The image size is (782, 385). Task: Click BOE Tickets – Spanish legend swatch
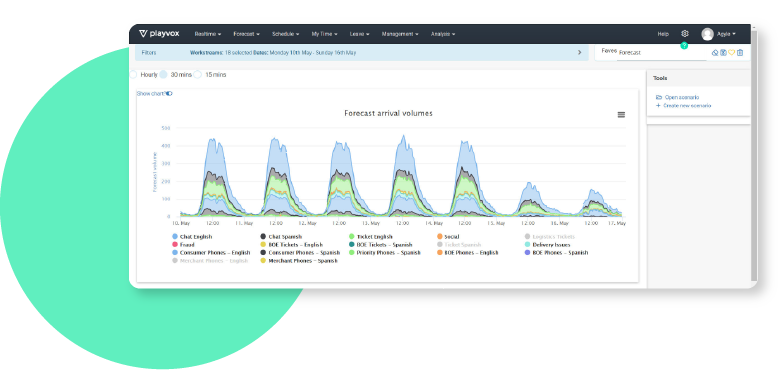pyautogui.click(x=352, y=245)
